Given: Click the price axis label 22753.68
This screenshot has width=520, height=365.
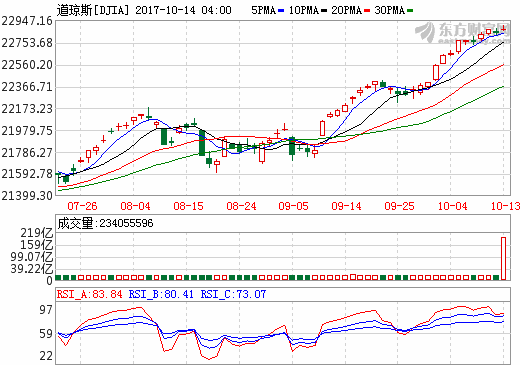Looking at the screenshot, I should [27, 43].
